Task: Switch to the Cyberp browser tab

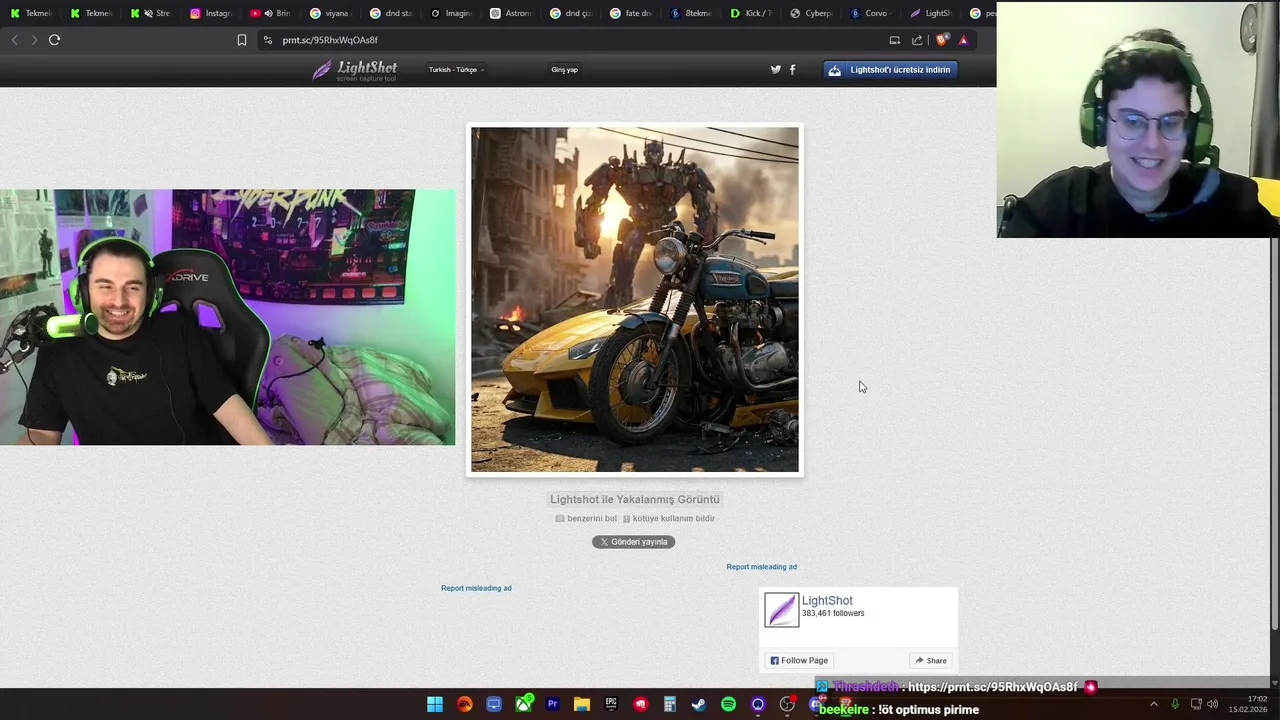Action: pos(810,13)
